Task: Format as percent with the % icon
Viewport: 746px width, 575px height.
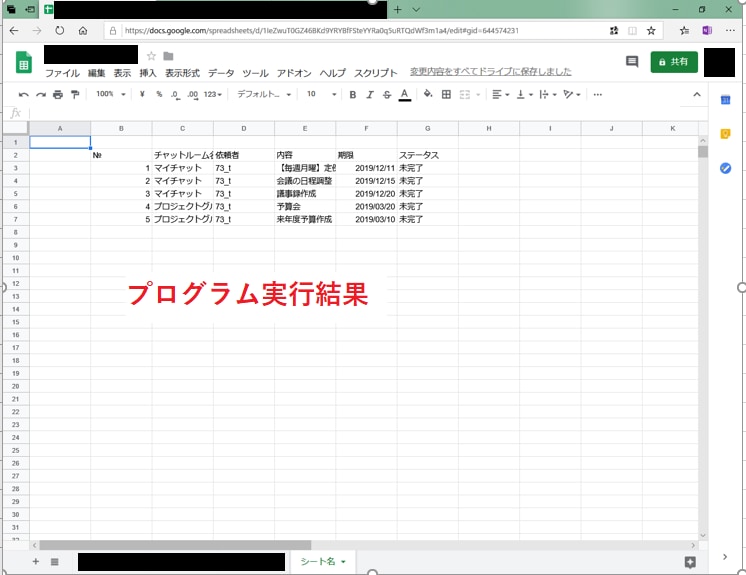Action: point(159,94)
